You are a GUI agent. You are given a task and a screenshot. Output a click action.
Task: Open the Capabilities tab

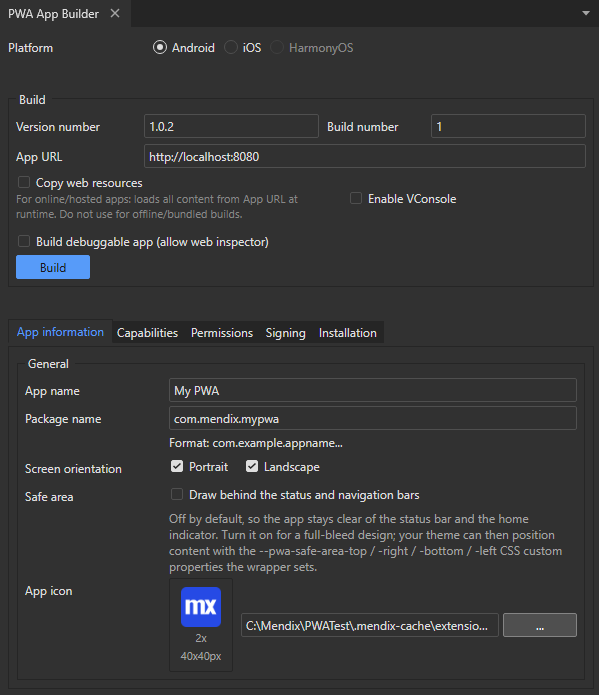click(x=147, y=333)
